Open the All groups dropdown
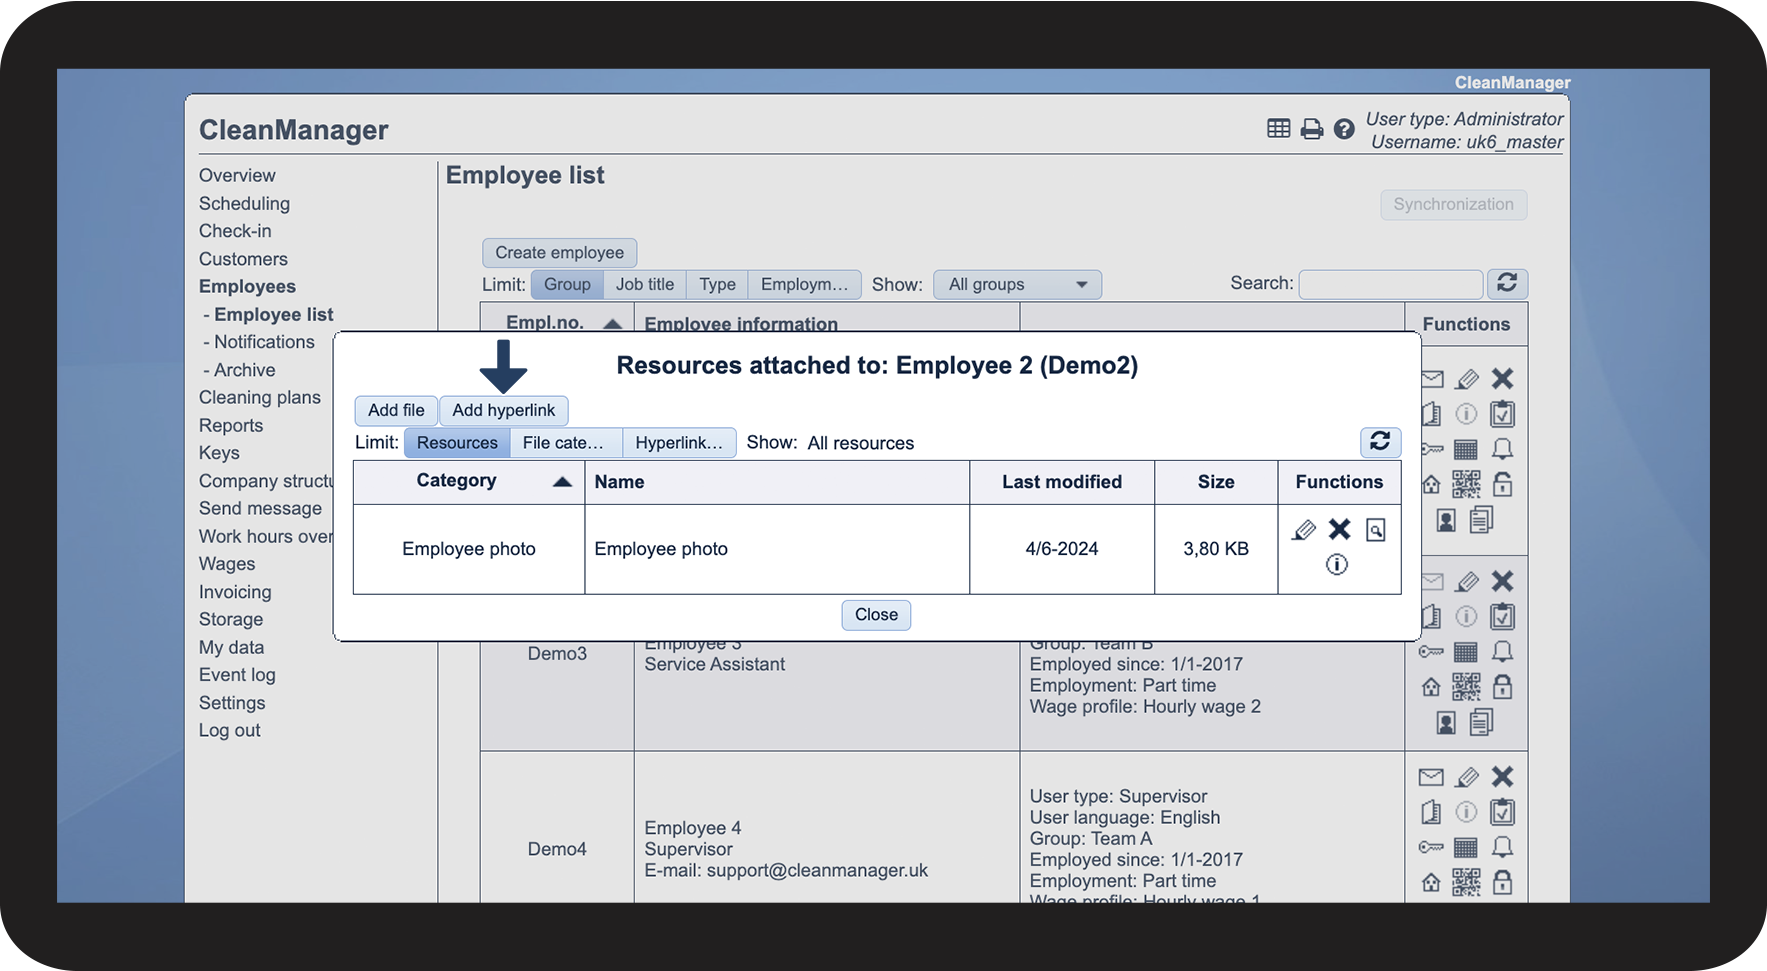 [1017, 285]
